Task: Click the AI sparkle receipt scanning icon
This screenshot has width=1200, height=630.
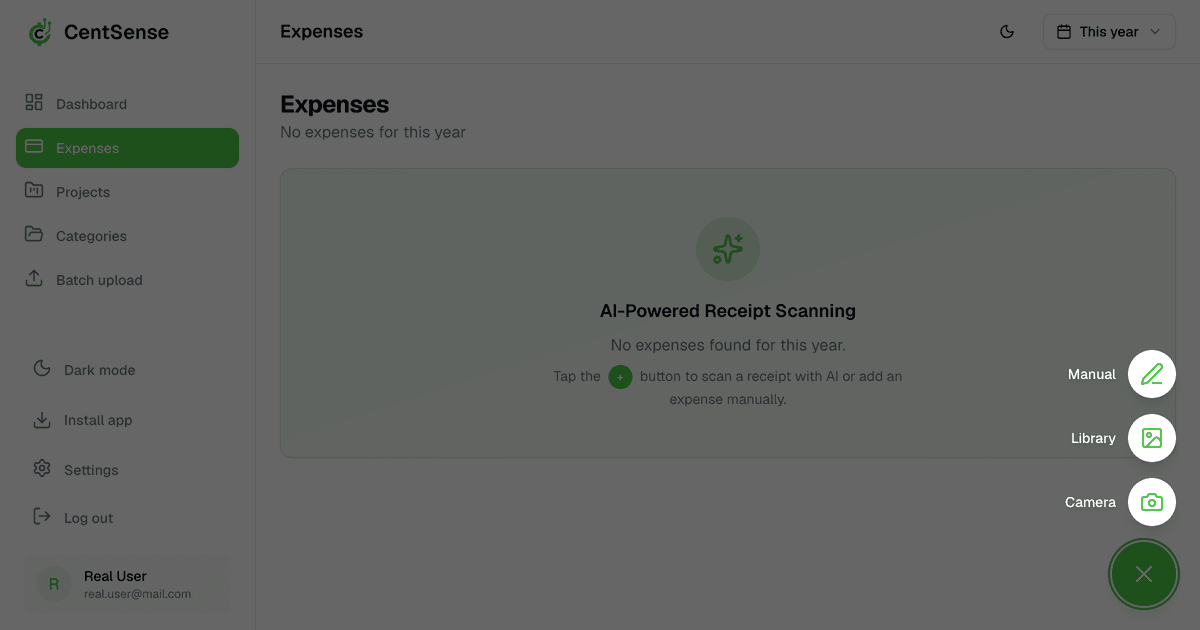Action: tap(727, 248)
